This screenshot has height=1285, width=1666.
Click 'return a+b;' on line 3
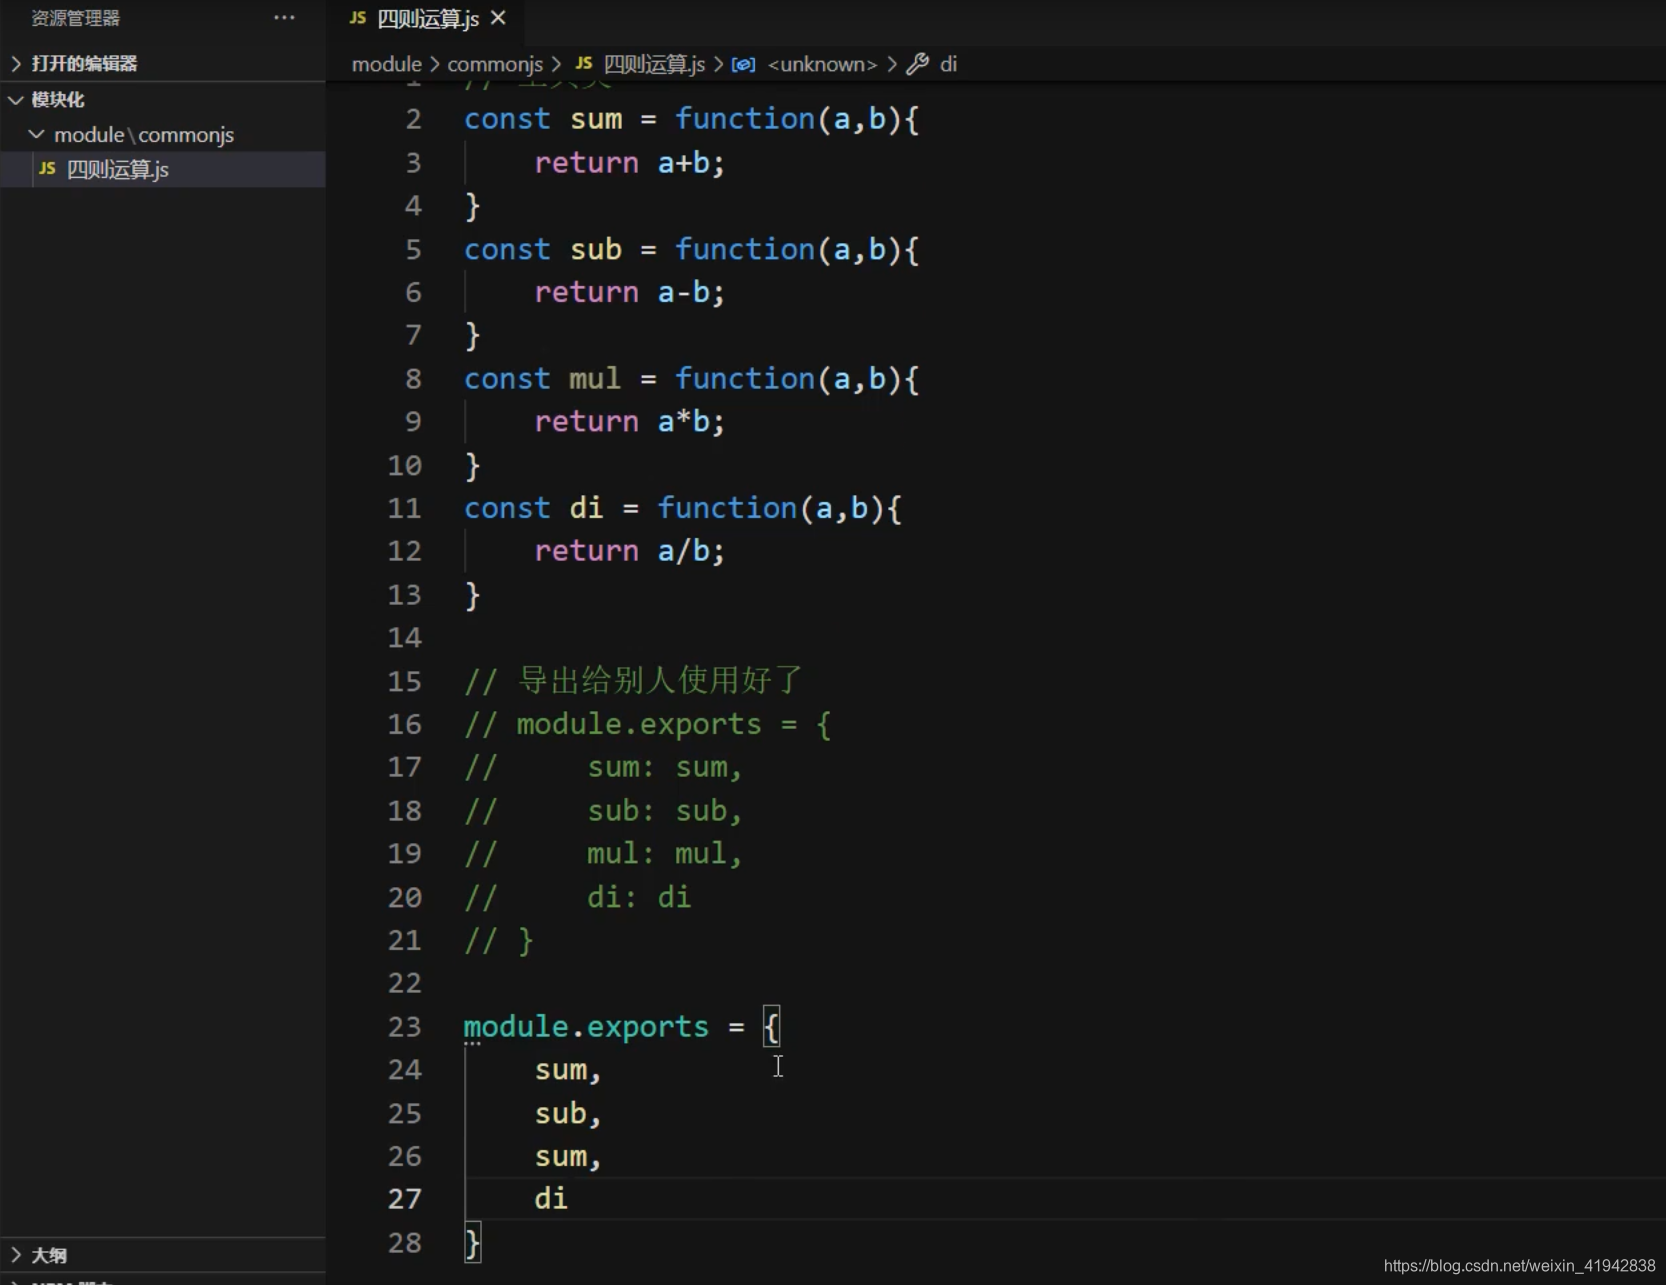point(629,163)
